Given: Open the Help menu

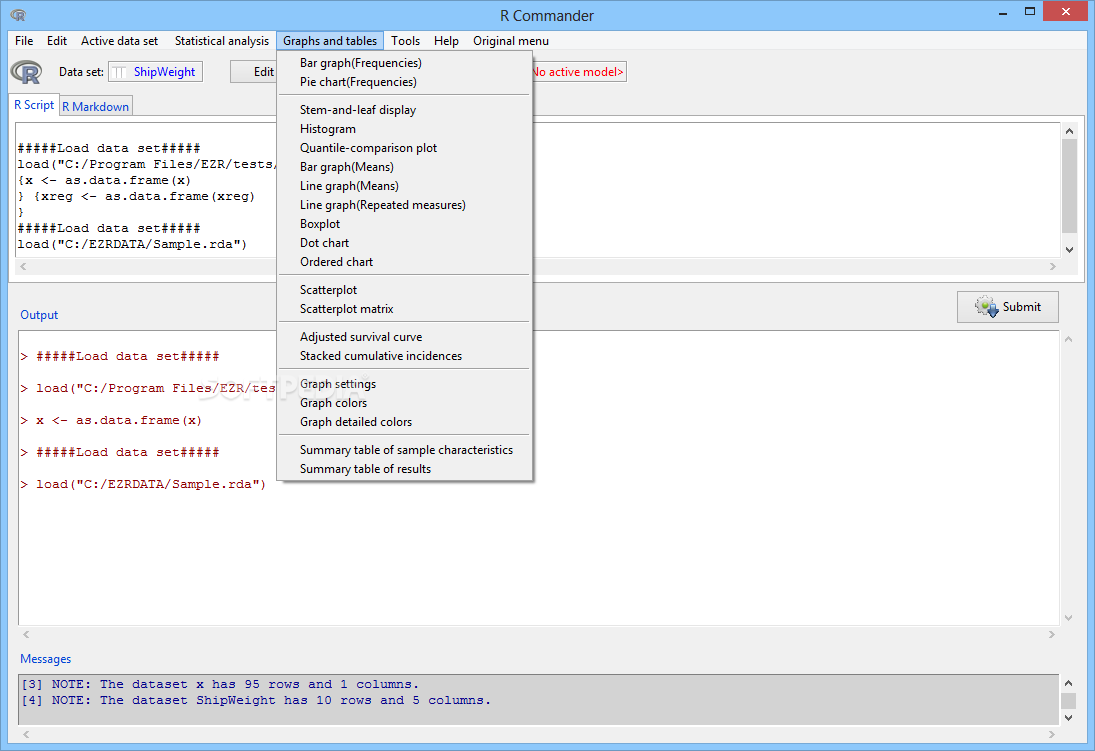Looking at the screenshot, I should pyautogui.click(x=446, y=41).
